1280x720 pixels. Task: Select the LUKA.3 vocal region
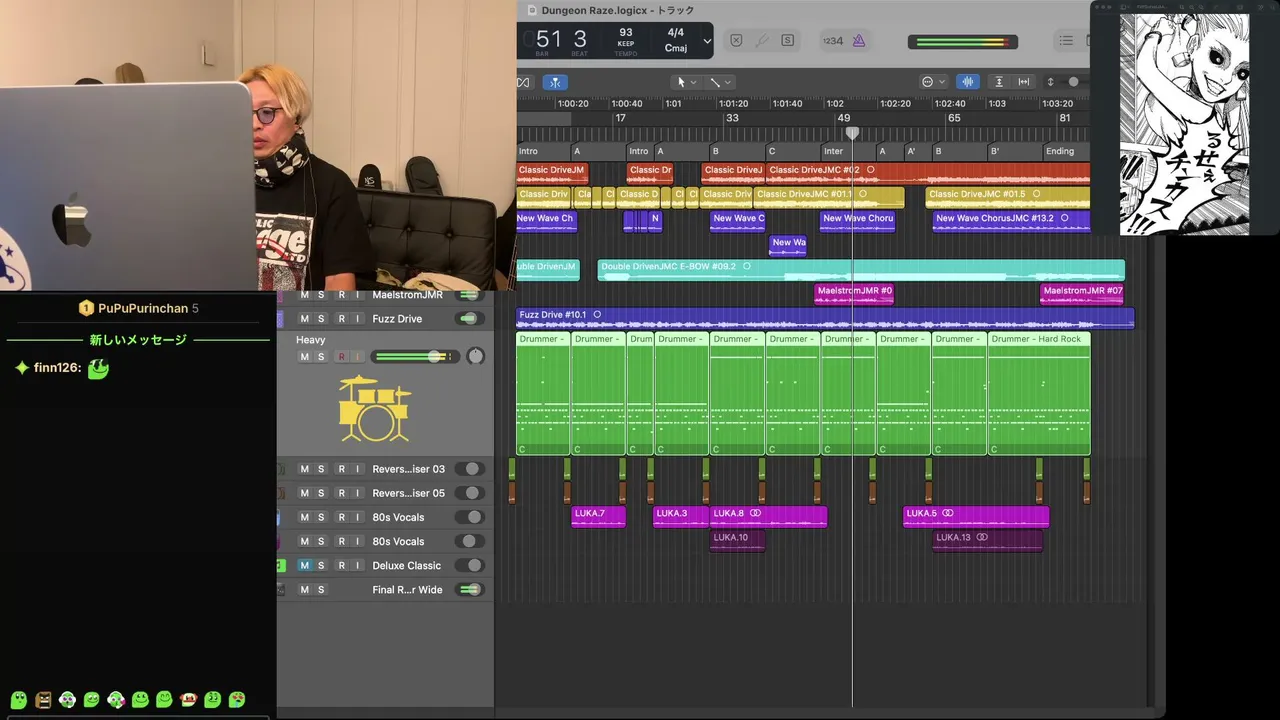coord(681,516)
